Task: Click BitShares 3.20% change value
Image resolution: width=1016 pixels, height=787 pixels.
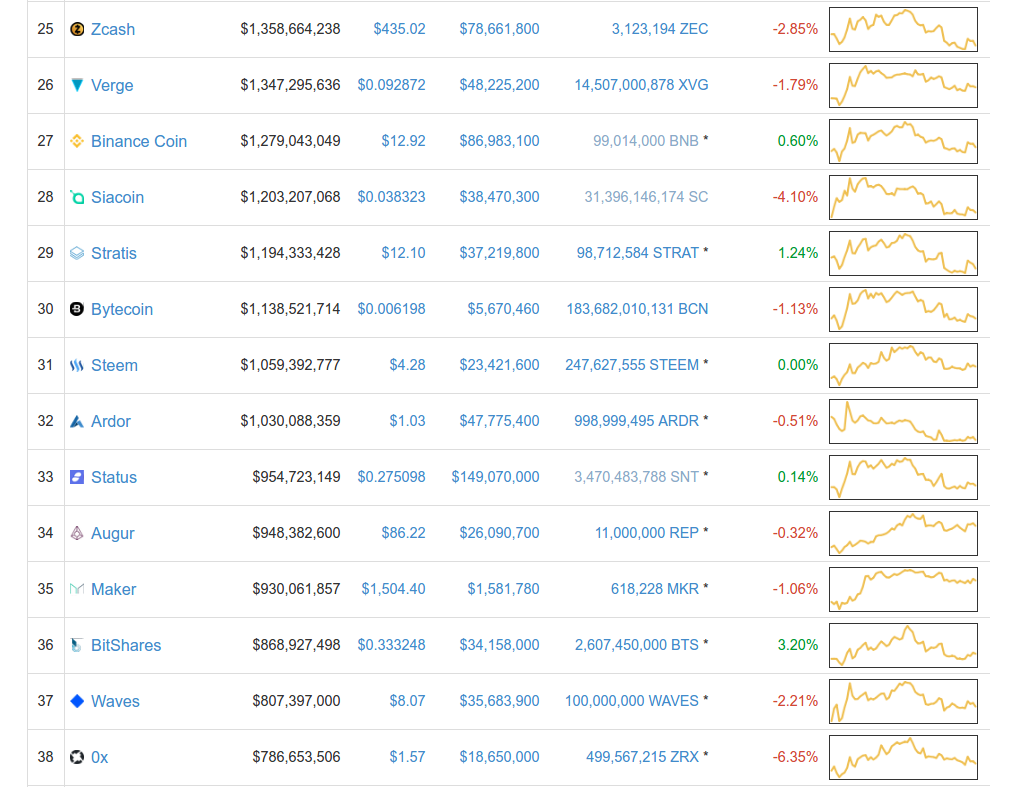Action: pyautogui.click(x=798, y=645)
